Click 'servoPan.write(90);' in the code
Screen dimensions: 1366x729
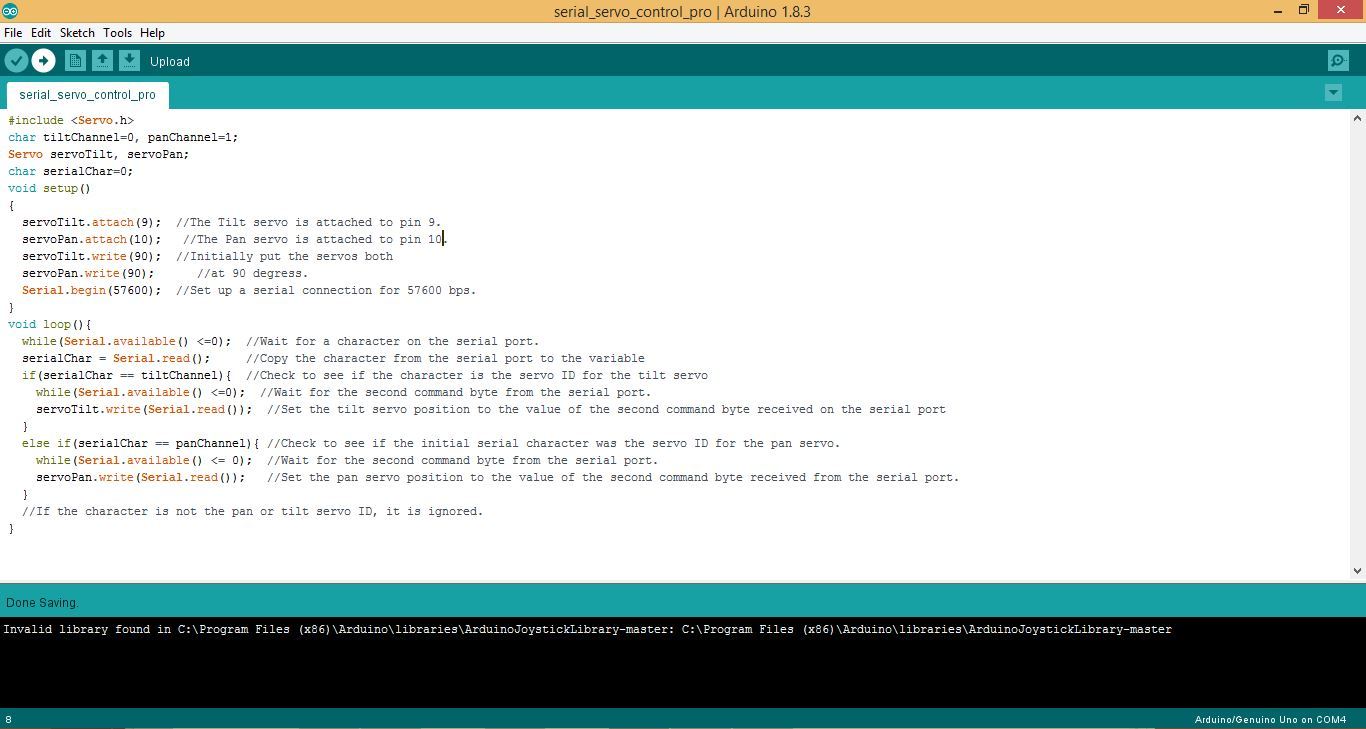coord(88,273)
